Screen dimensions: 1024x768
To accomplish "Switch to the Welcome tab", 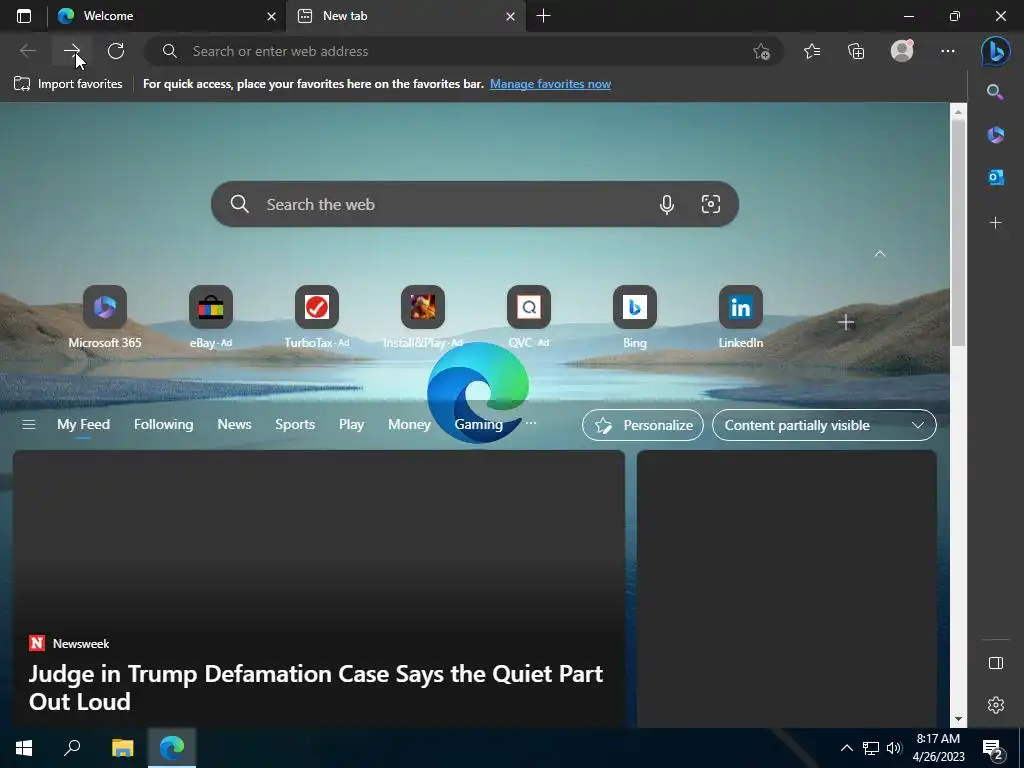I will (x=166, y=16).
